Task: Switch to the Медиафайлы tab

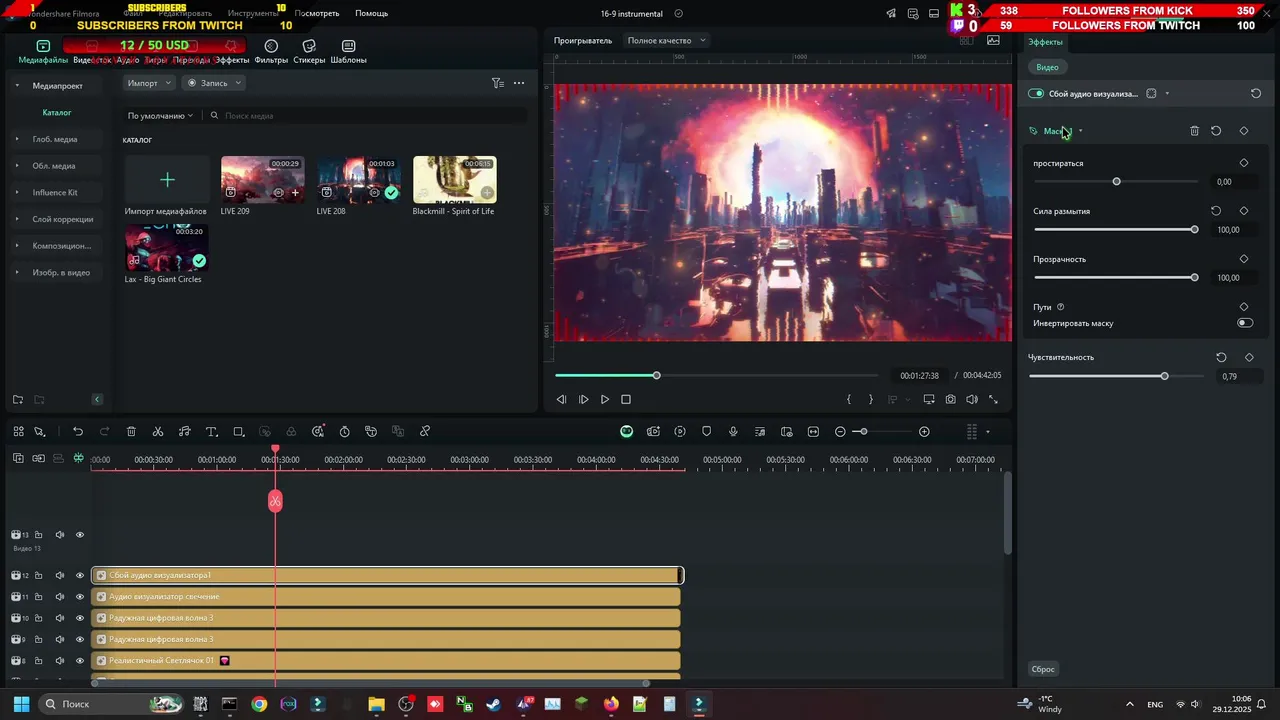Action: [43, 52]
